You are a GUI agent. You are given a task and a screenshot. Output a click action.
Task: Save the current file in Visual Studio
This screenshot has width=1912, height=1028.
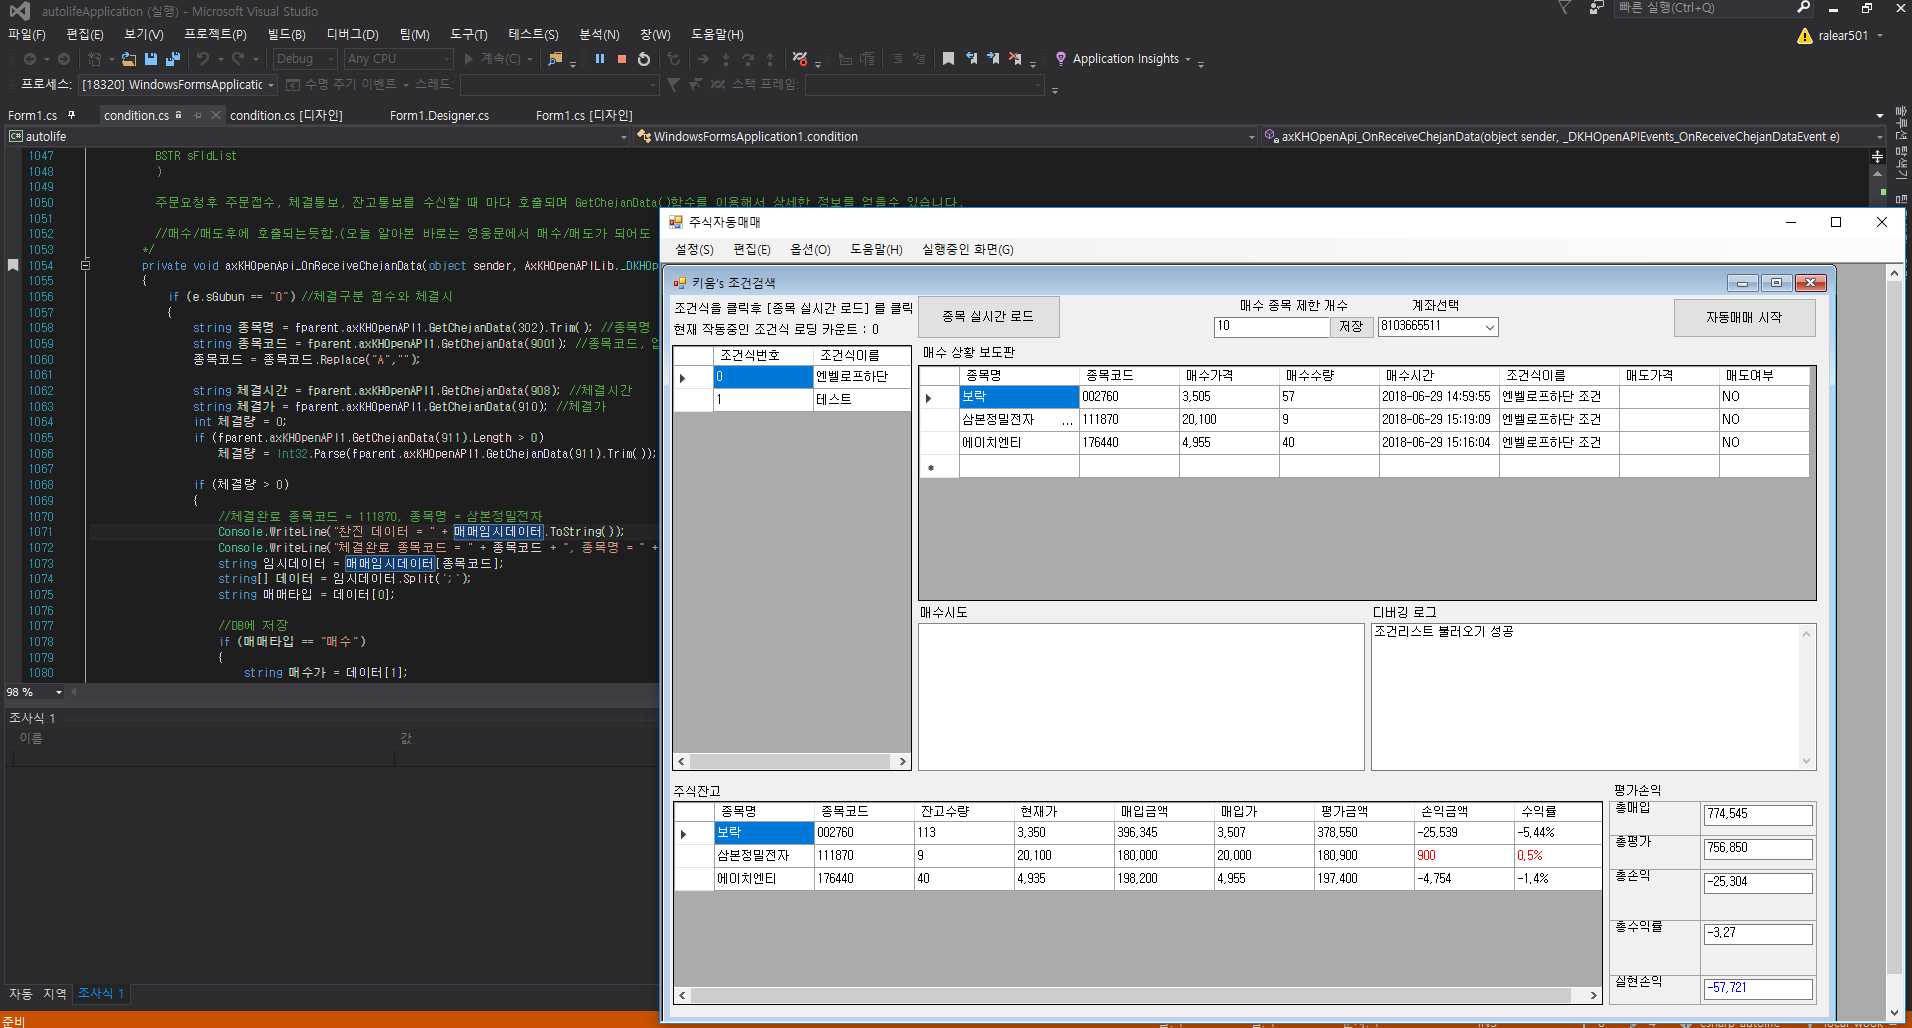click(x=151, y=59)
